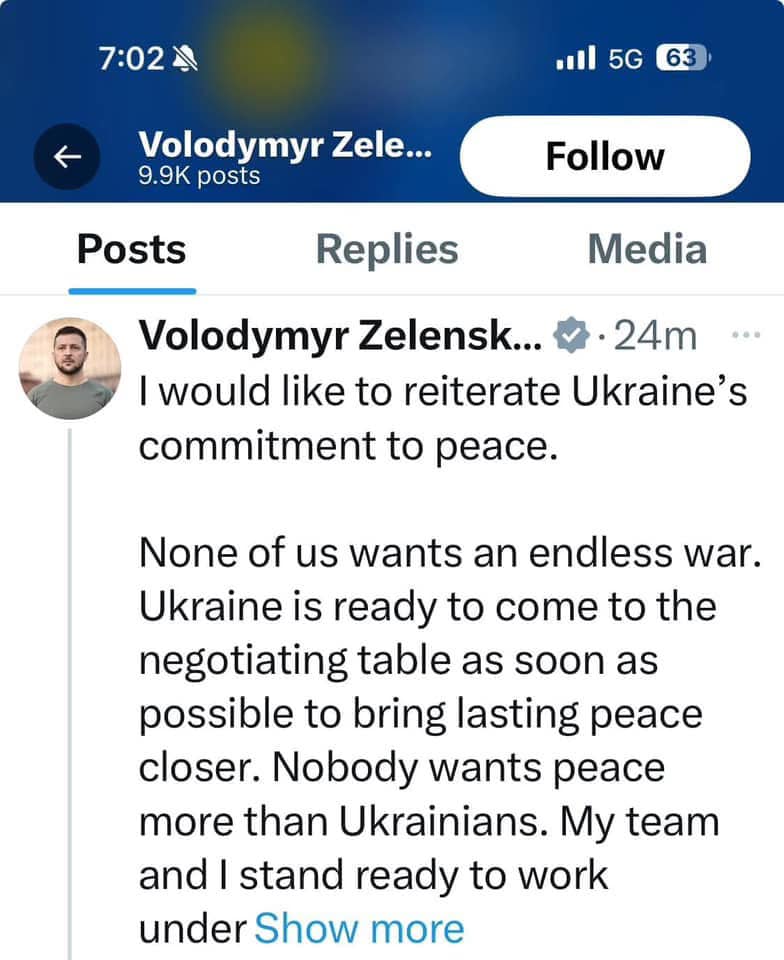784x960 pixels.
Task: Tap the cellular signal bars icon
Action: [576, 58]
